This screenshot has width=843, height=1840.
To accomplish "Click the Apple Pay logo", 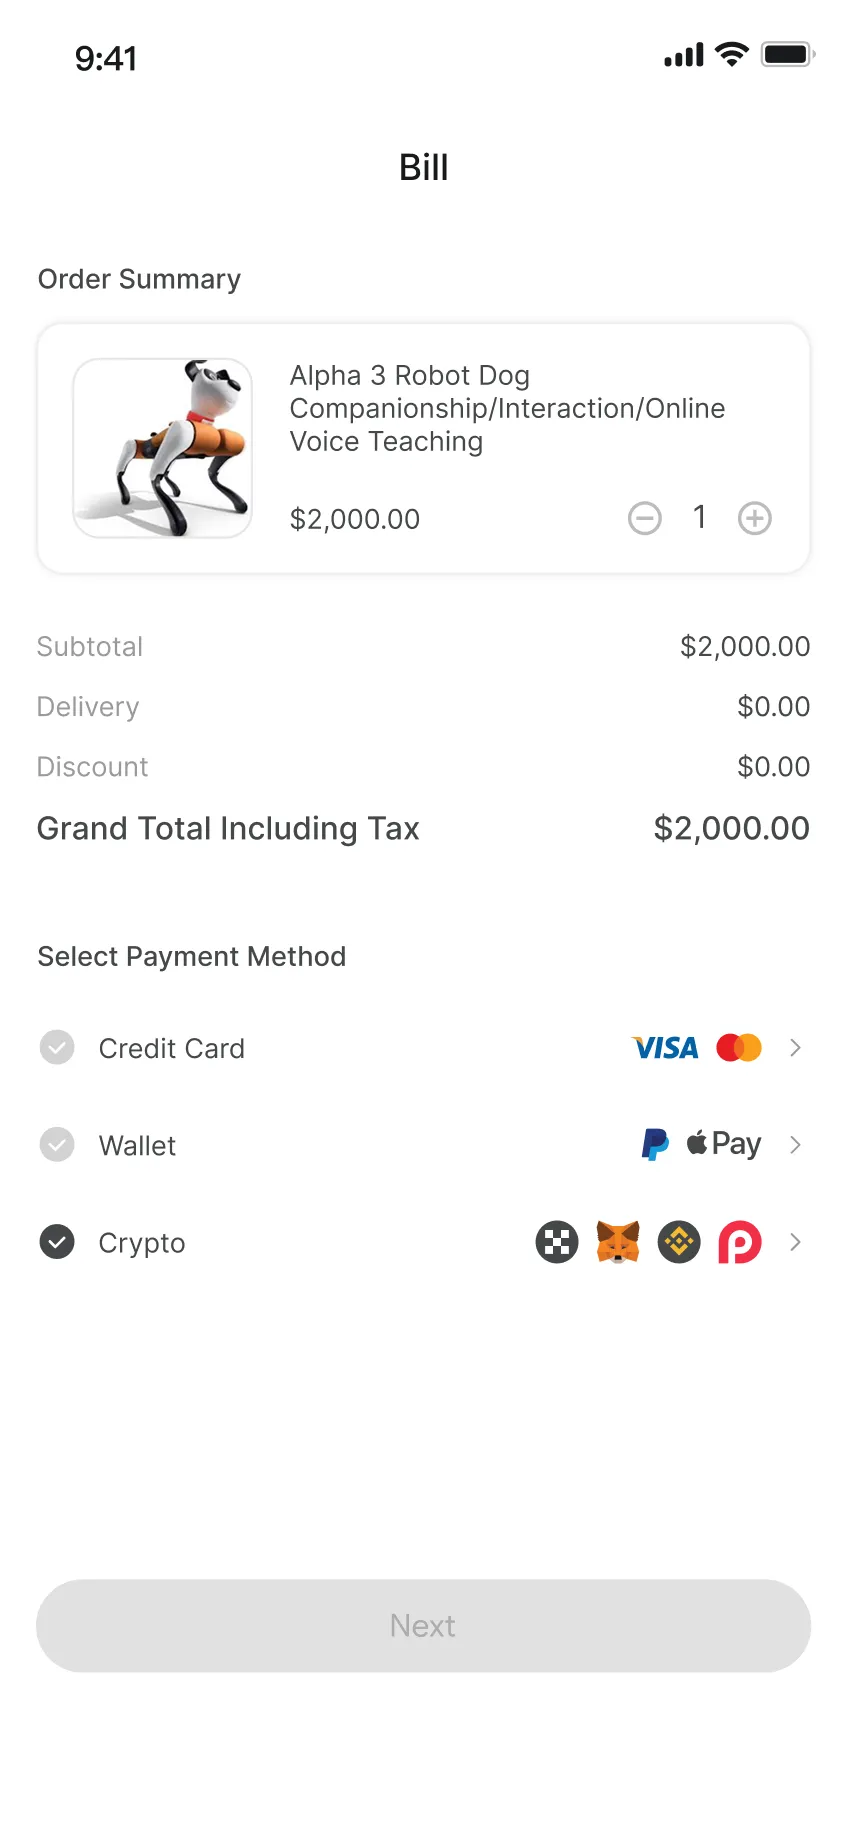I will [x=724, y=1144].
